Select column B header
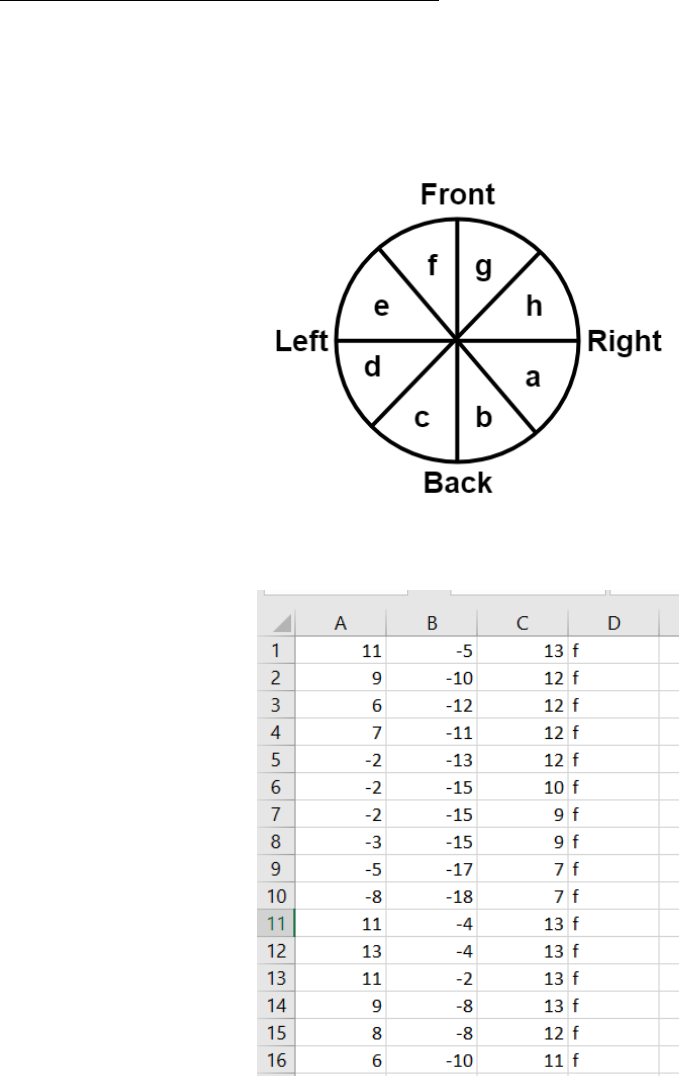Viewport: 679px width, 1076px height. point(432,623)
